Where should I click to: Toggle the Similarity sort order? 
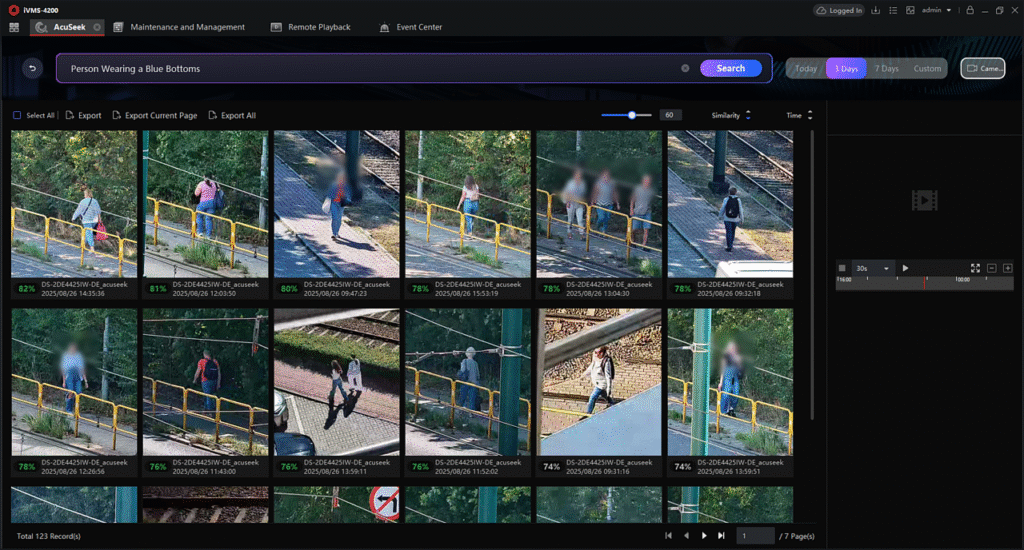tap(748, 115)
